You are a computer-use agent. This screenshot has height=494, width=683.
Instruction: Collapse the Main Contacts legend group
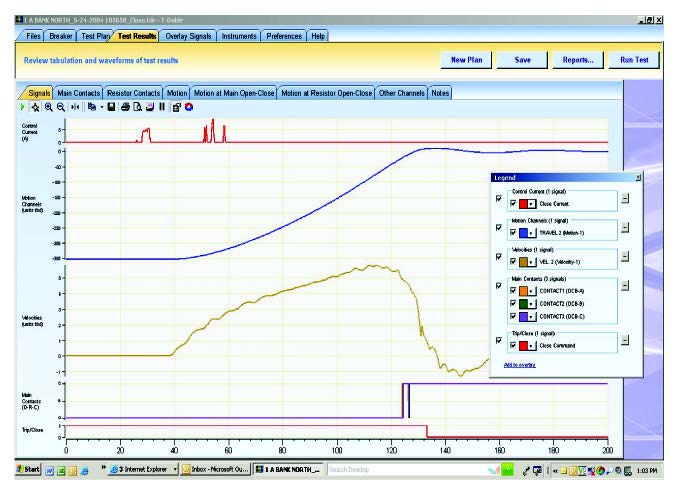625,285
